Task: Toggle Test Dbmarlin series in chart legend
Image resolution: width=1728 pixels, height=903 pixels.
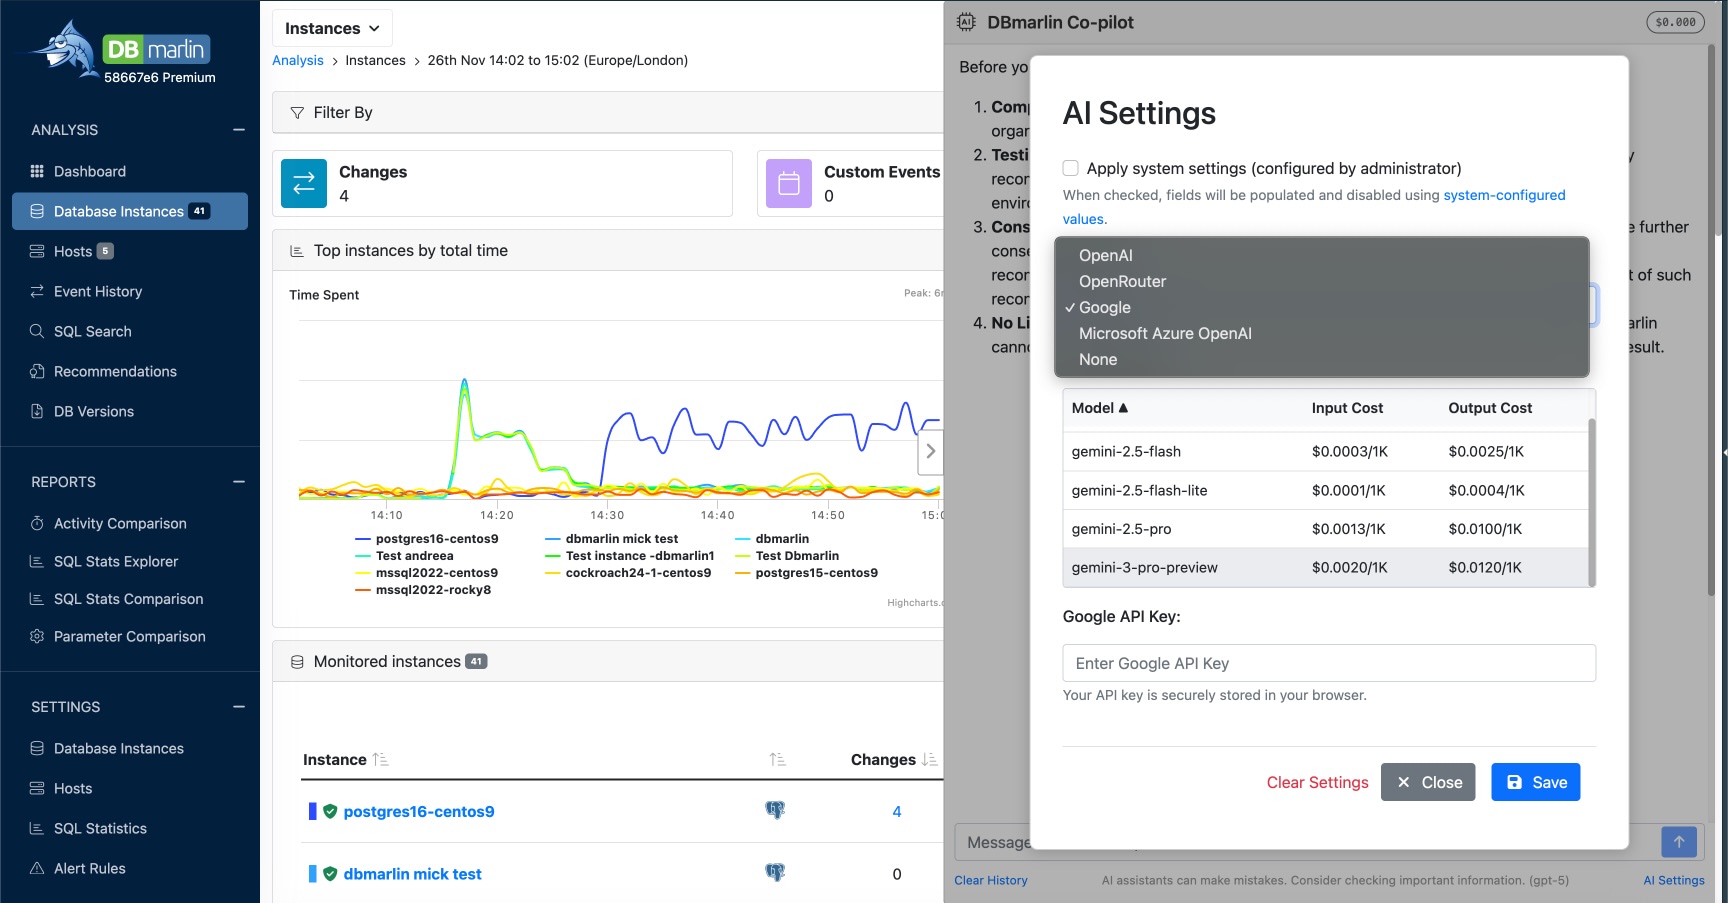Action: 788,556
